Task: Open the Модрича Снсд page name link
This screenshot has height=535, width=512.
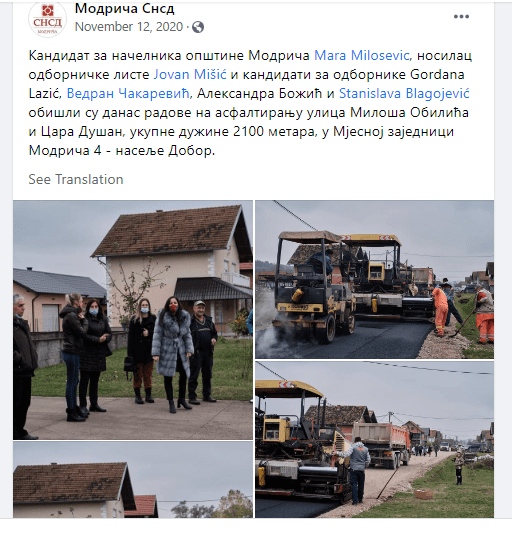Action: (125, 9)
